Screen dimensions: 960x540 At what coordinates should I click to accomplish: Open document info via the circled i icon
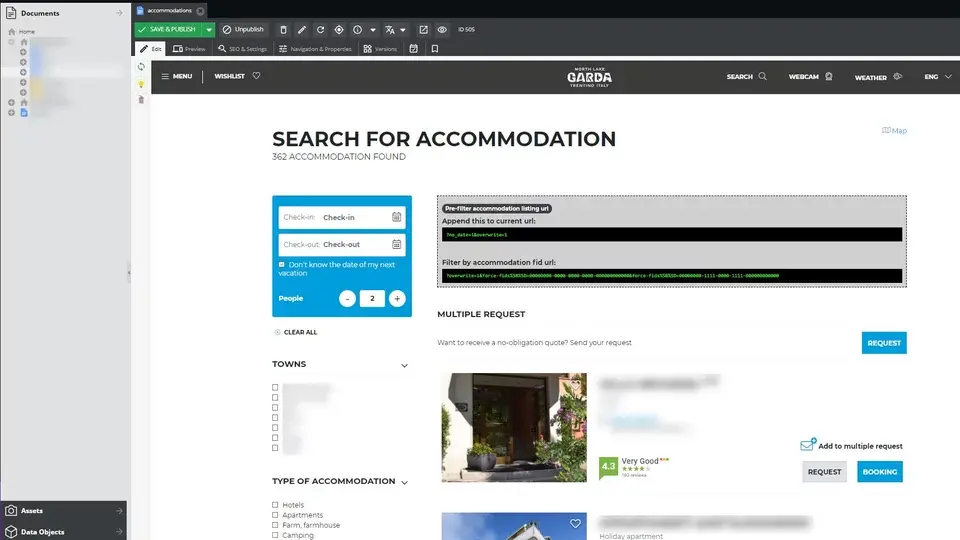tap(358, 29)
